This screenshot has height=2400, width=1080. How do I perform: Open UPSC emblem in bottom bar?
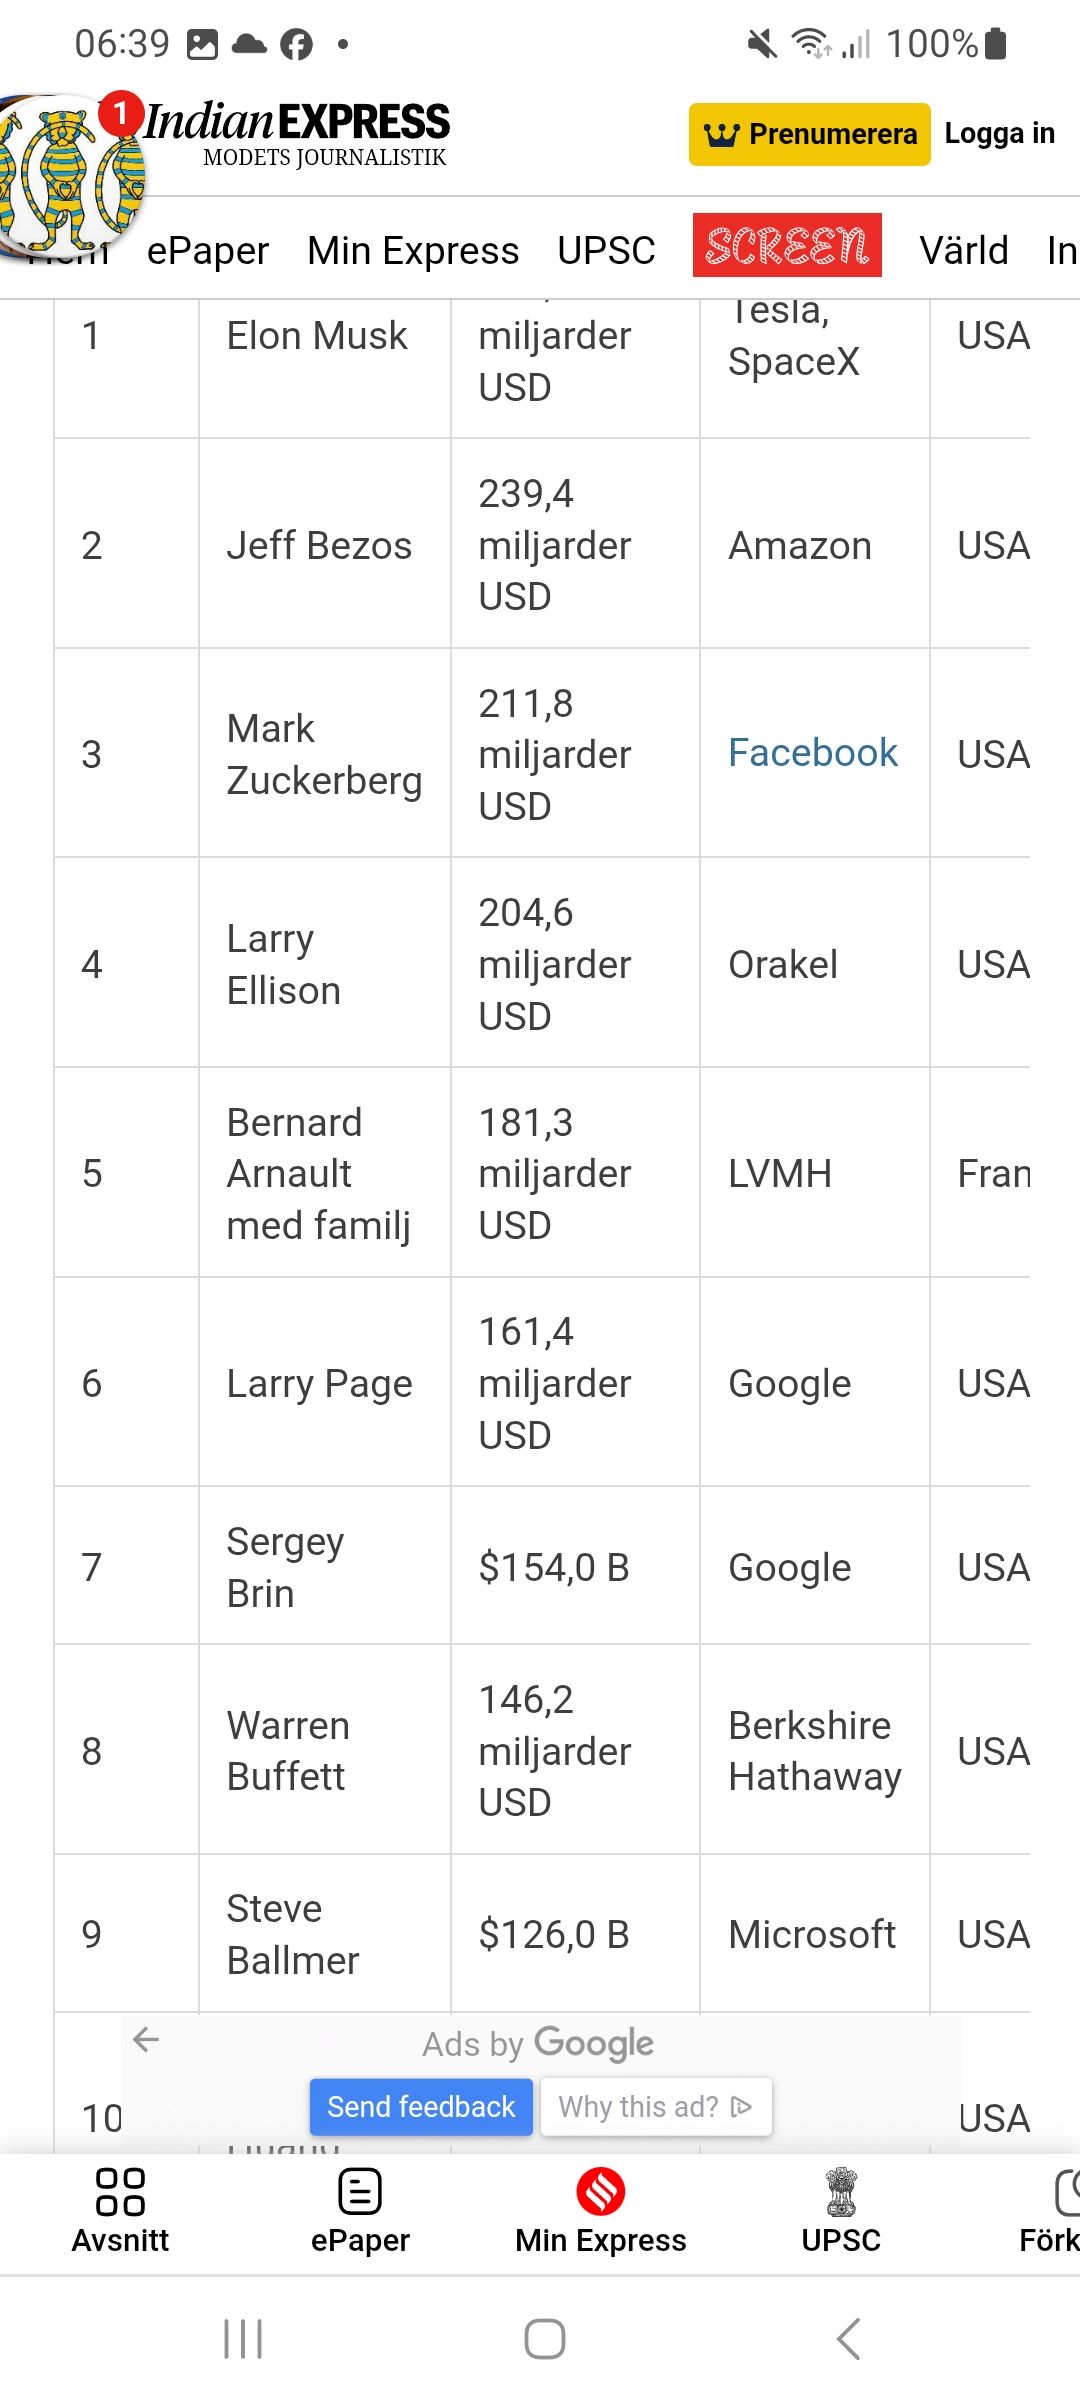(x=841, y=2192)
